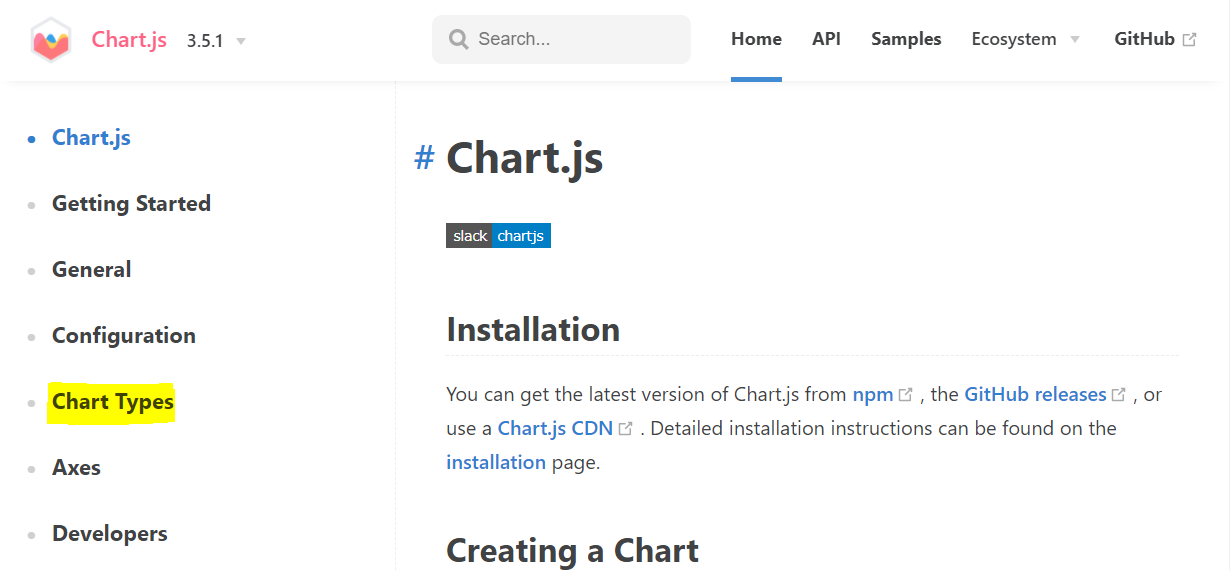Expand Chart Types sidebar section
Image resolution: width=1230 pixels, height=571 pixels.
click(x=113, y=402)
